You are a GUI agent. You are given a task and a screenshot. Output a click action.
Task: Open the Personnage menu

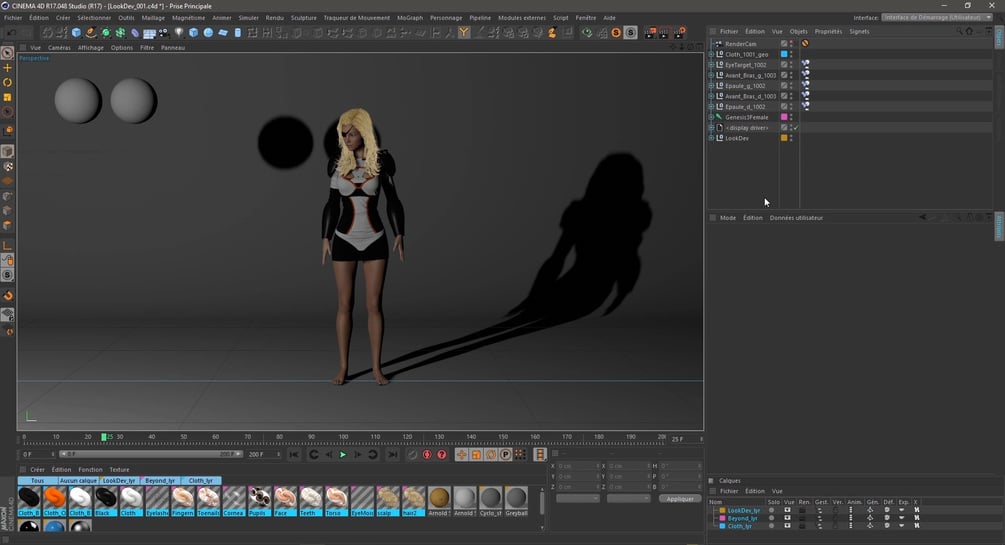(x=445, y=18)
